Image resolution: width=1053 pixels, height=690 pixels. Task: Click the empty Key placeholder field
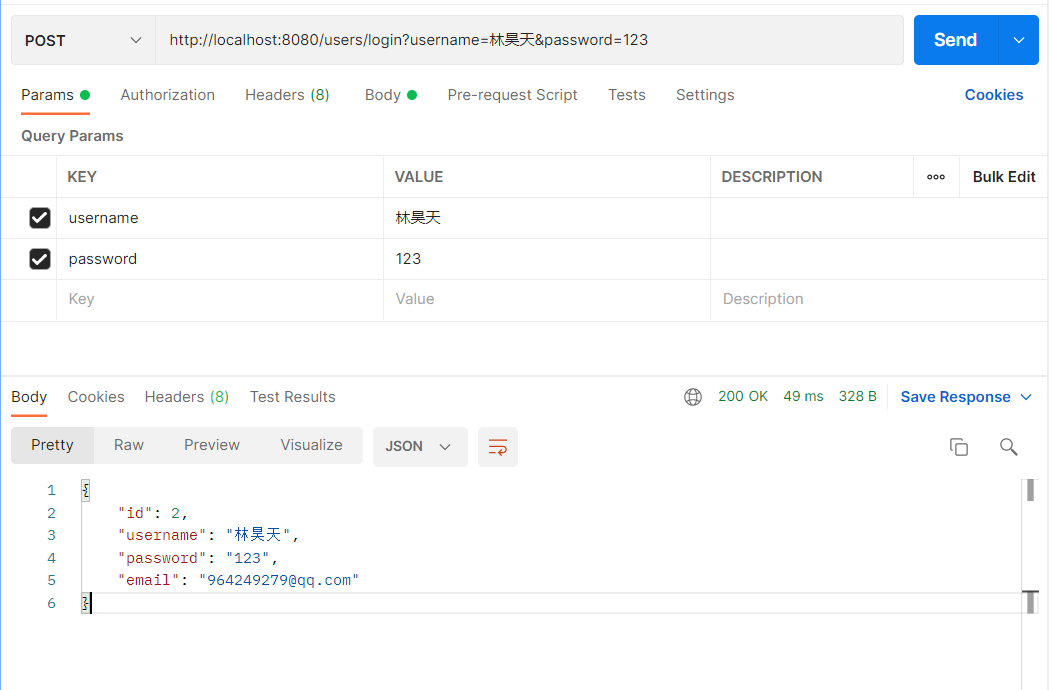pos(220,299)
